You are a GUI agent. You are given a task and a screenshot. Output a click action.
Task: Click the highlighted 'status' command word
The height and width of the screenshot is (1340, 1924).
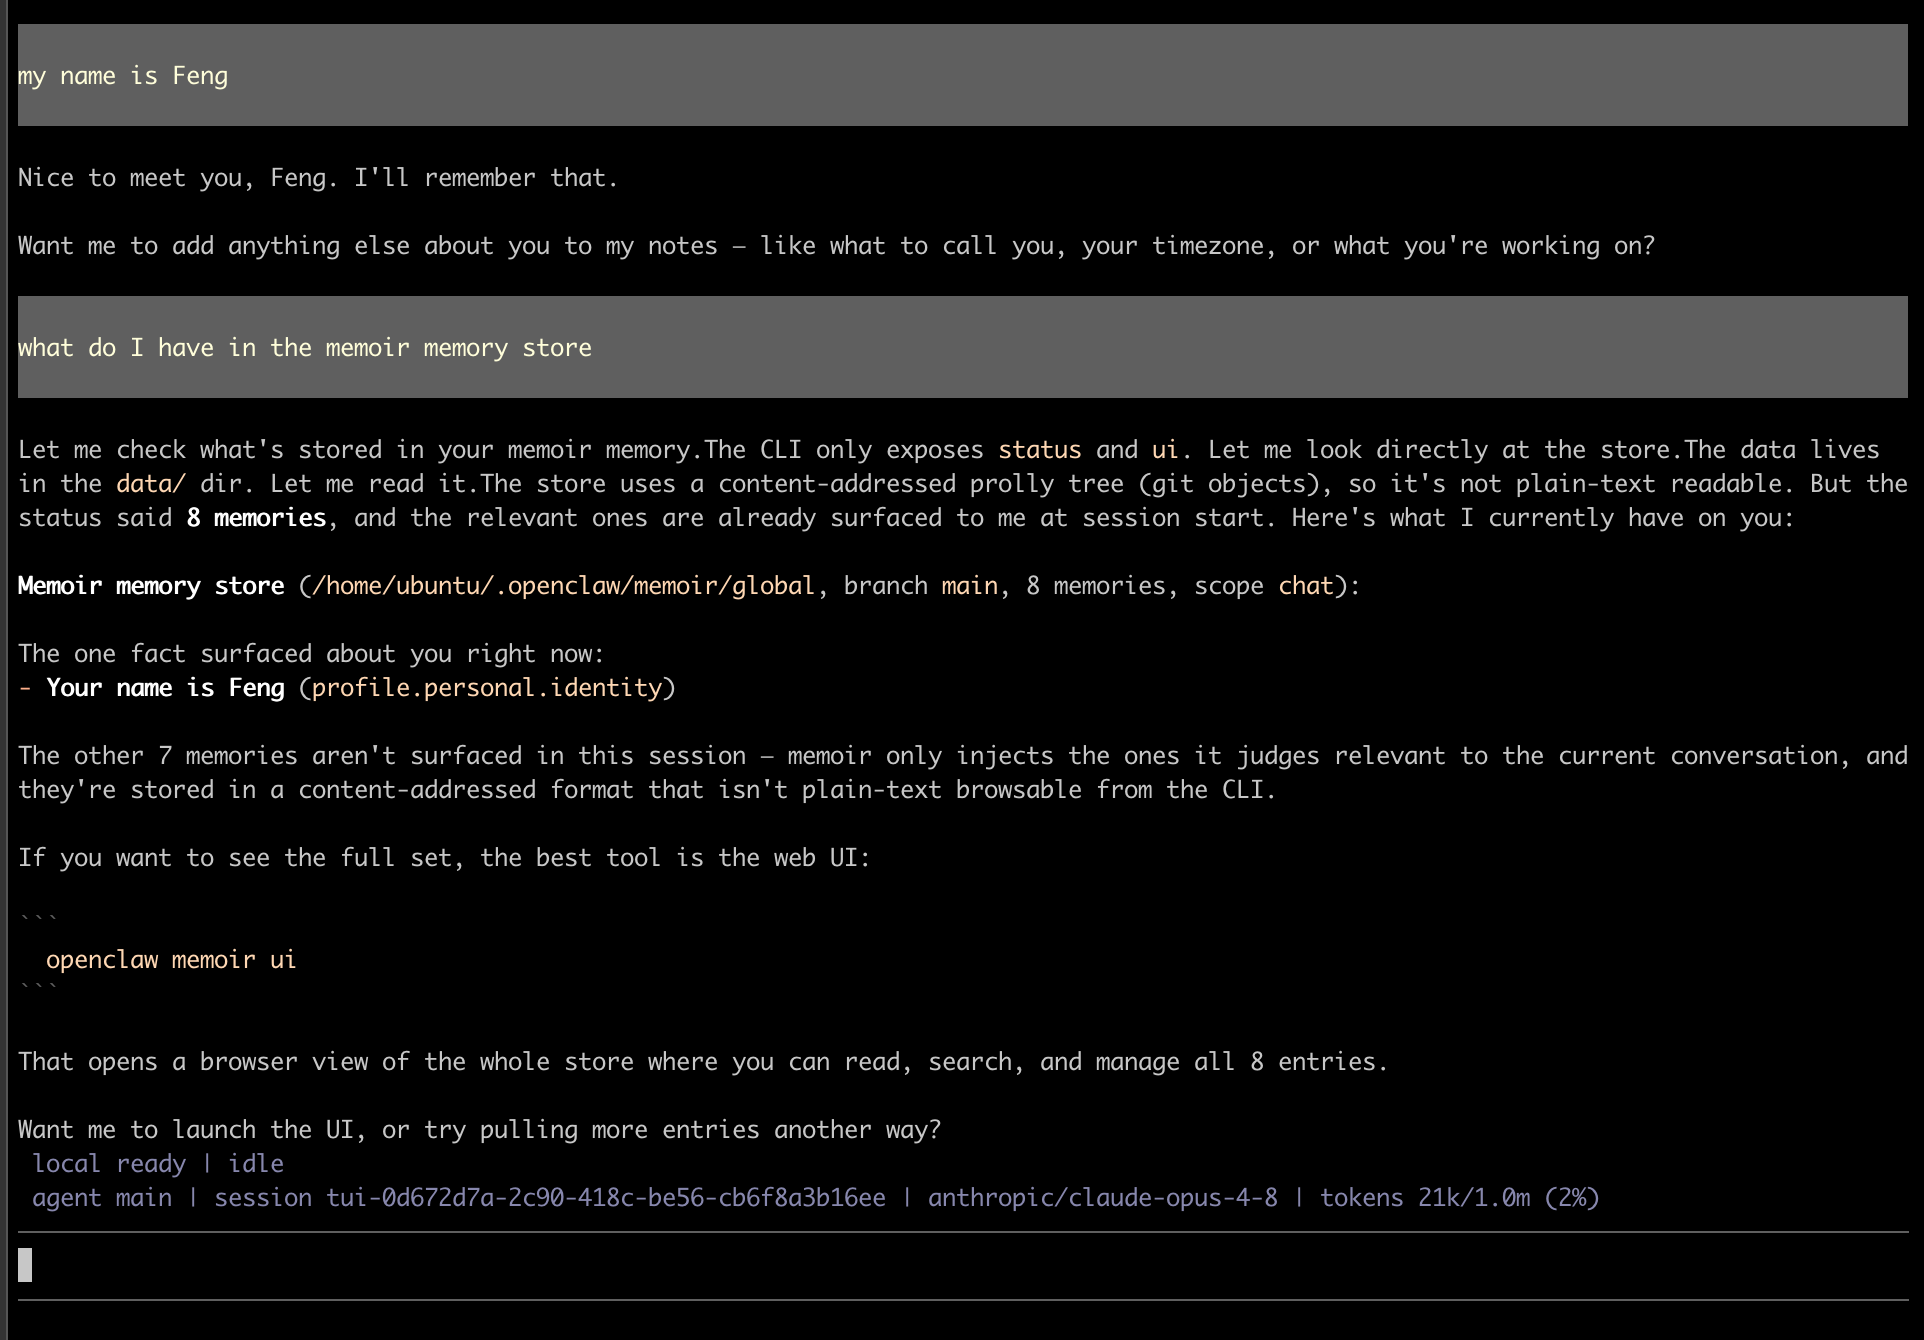click(x=1039, y=450)
